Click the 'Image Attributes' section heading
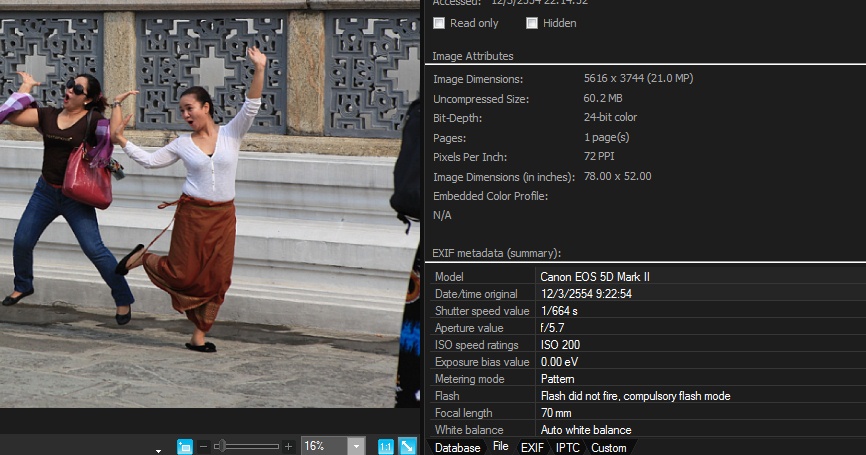This screenshot has width=866, height=455. pyautogui.click(x=473, y=56)
